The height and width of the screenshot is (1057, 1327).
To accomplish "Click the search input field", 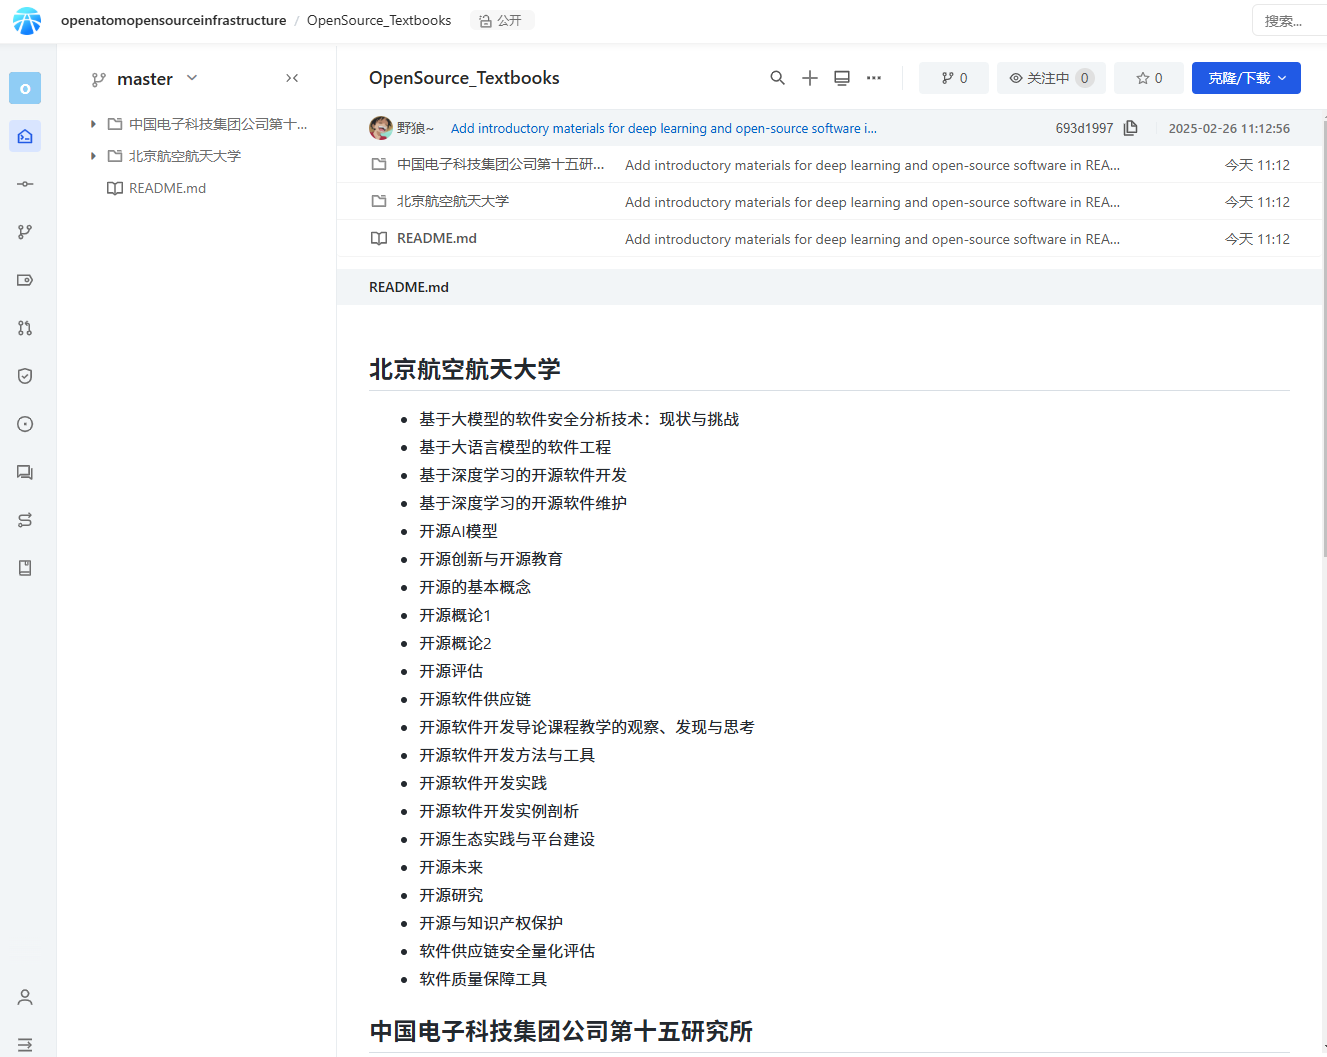I will (1288, 21).
